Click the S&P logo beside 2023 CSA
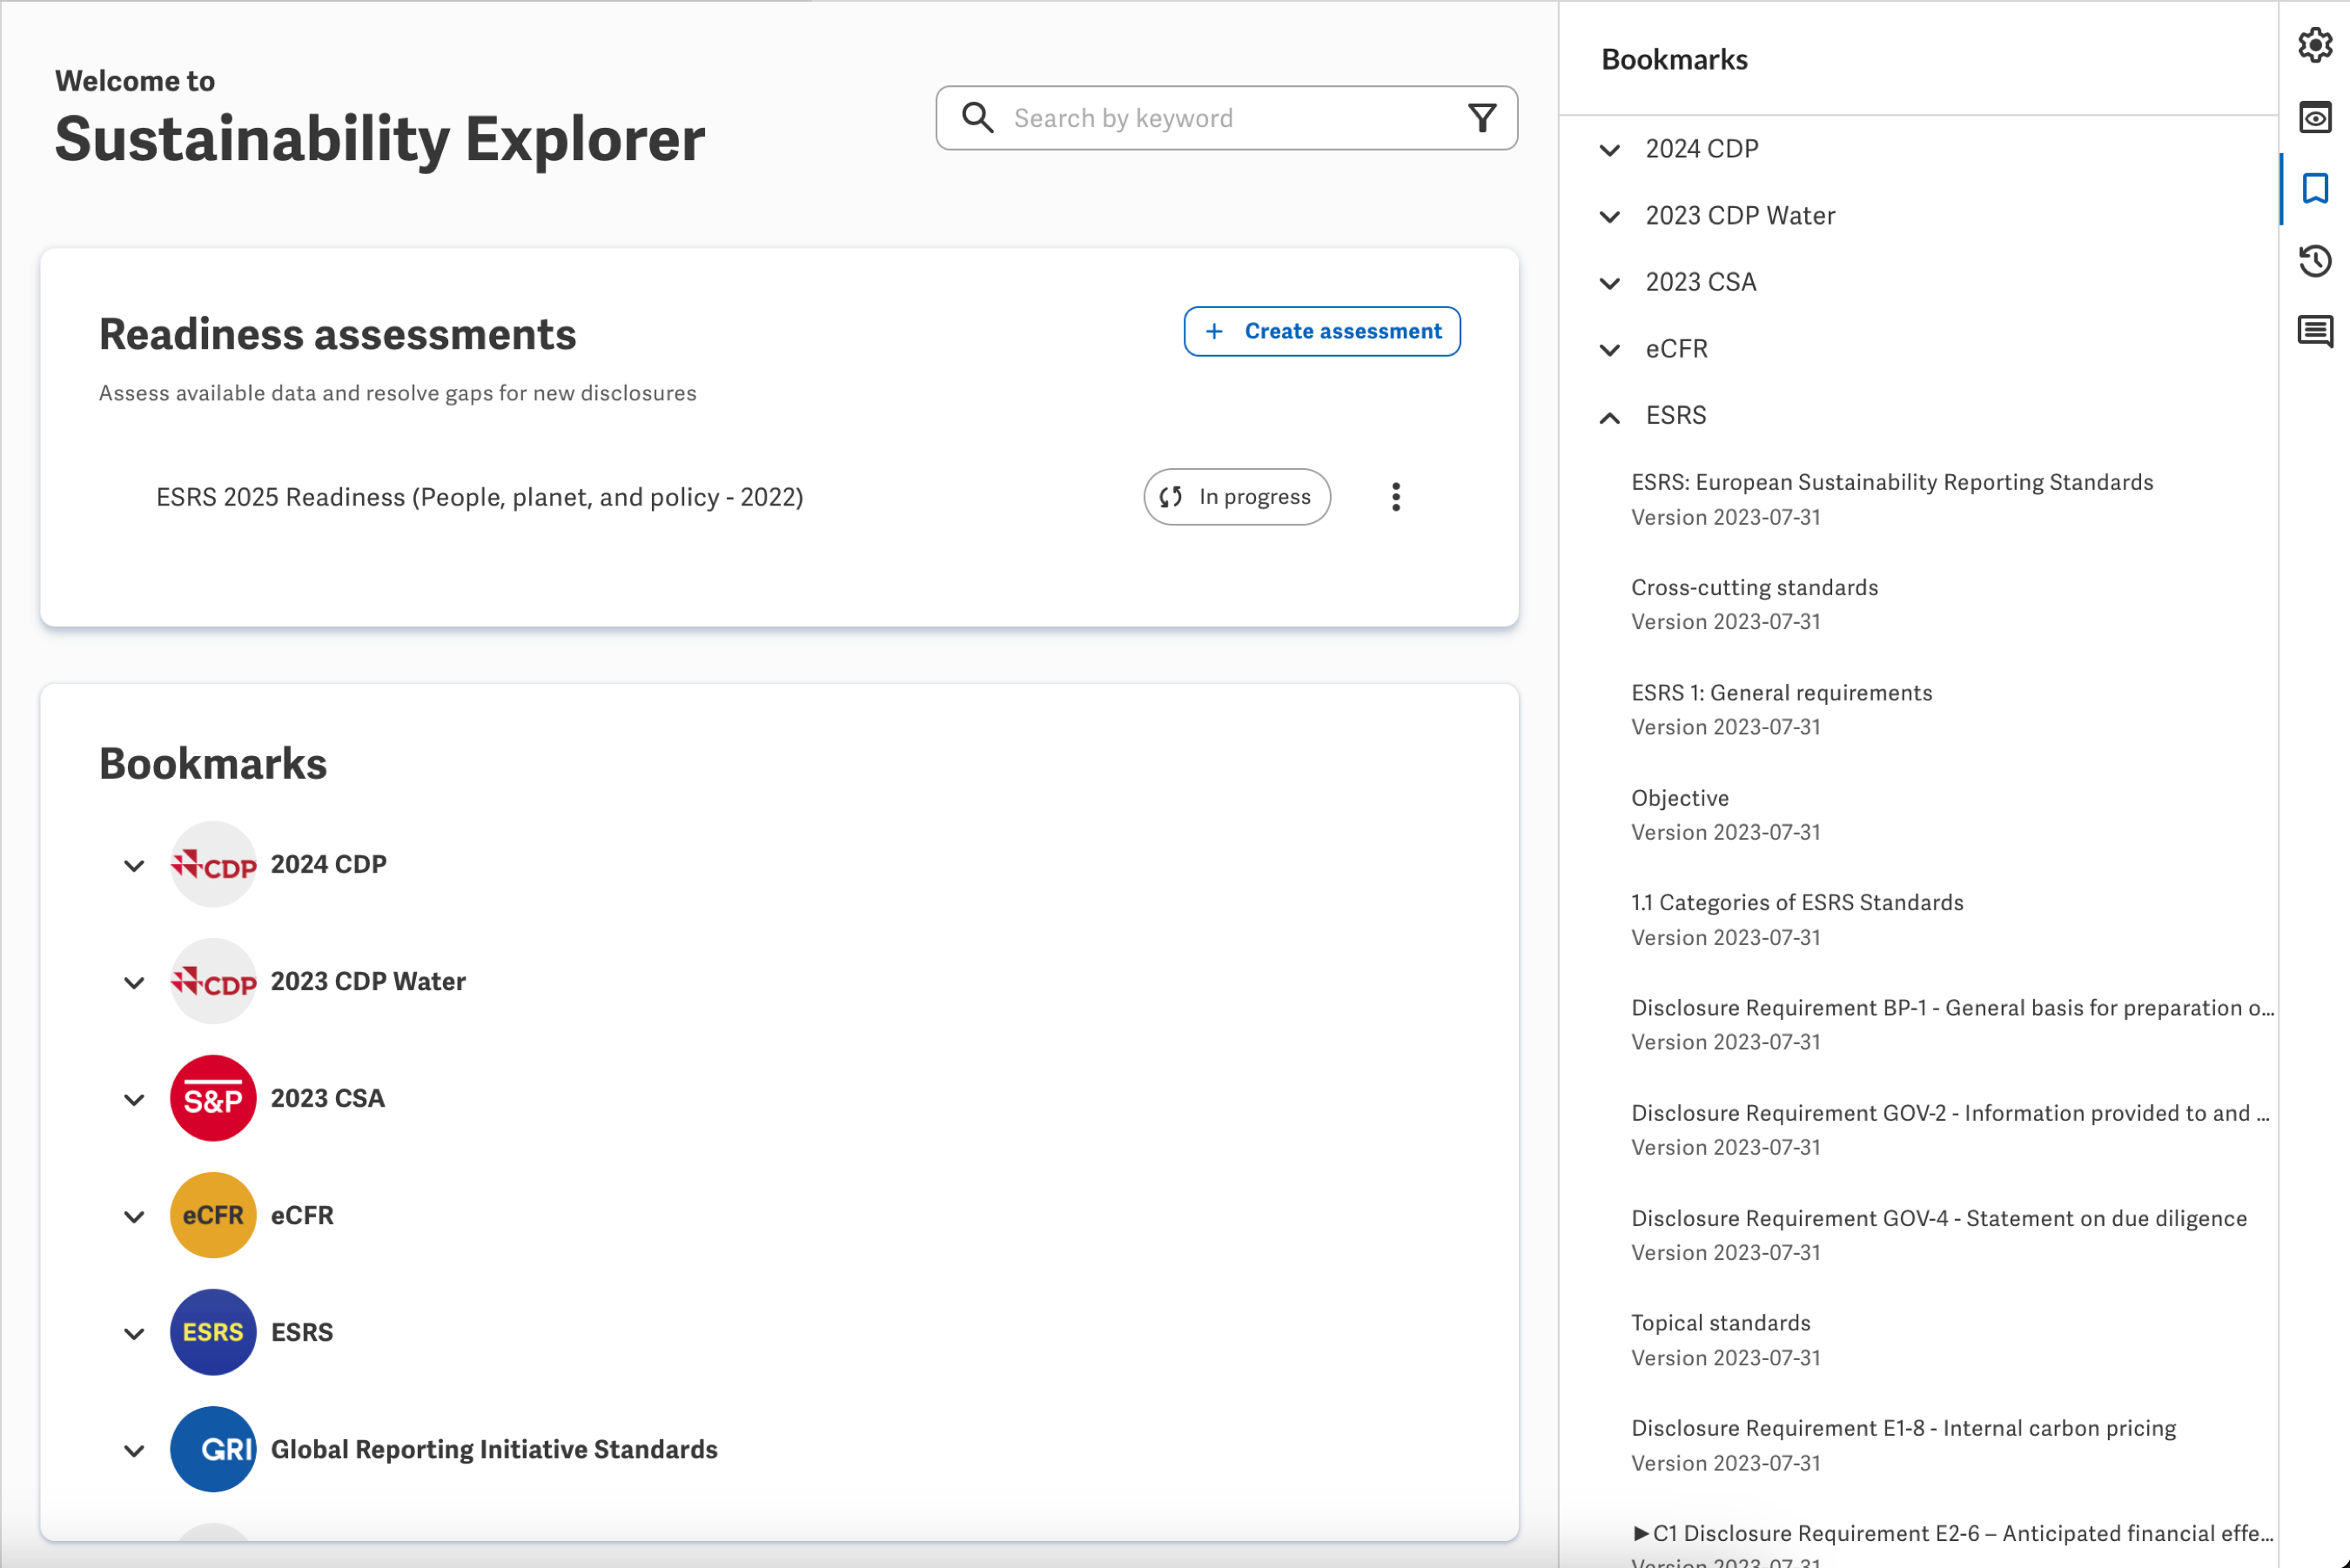The height and width of the screenshot is (1568, 2350). click(x=213, y=1097)
